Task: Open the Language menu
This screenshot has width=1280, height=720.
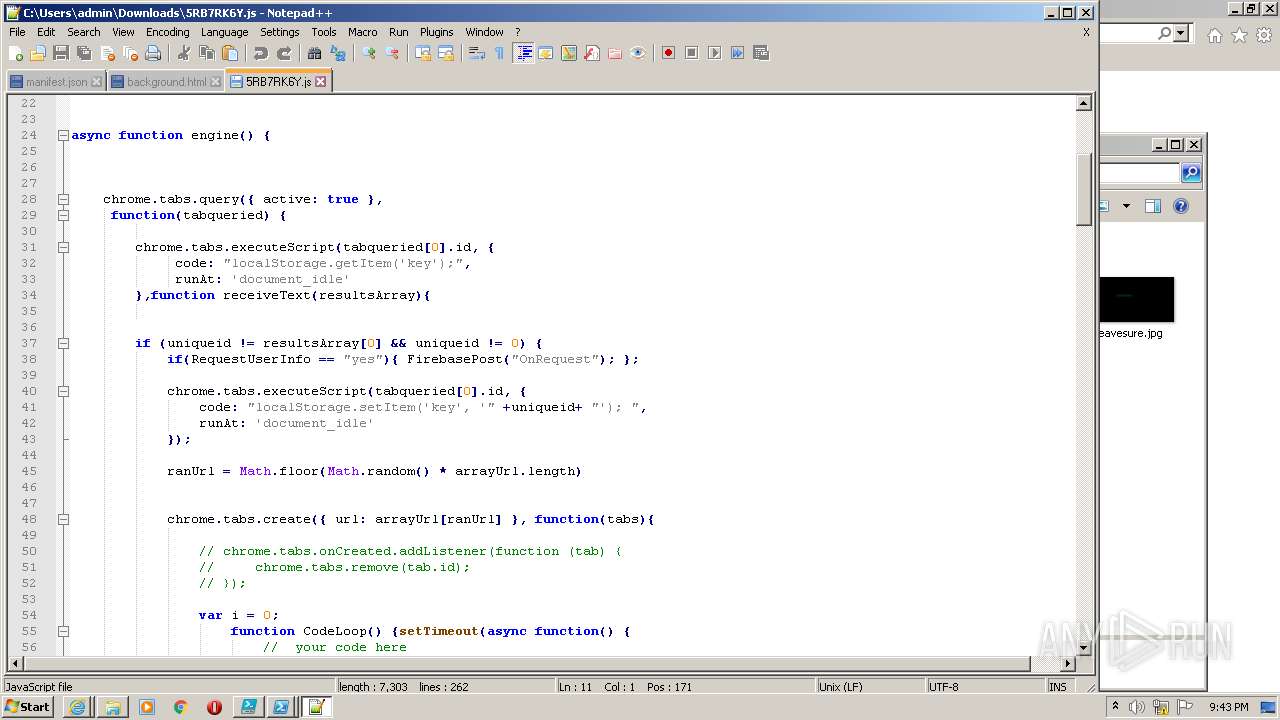Action: tap(224, 32)
